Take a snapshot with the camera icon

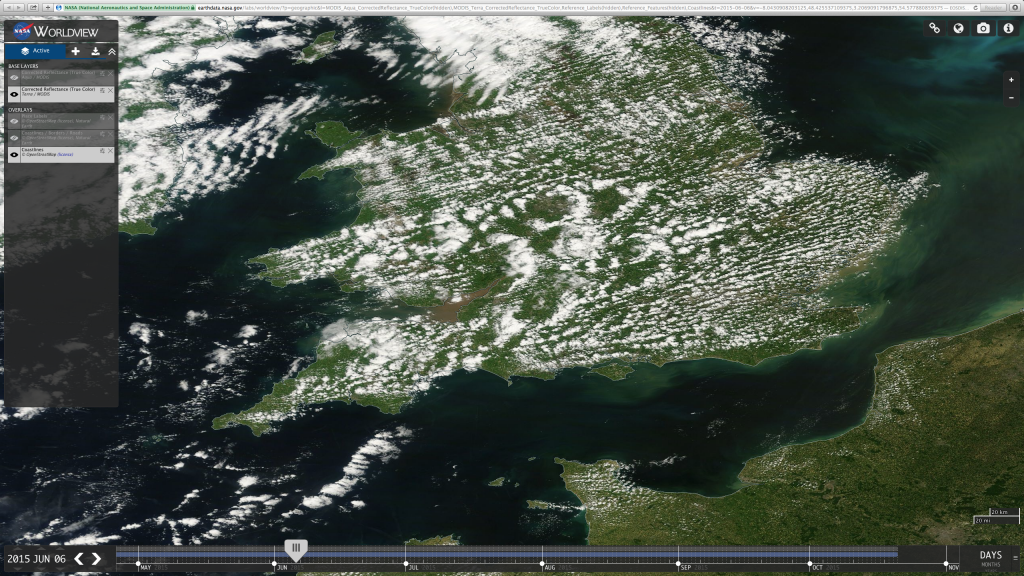pos(983,28)
